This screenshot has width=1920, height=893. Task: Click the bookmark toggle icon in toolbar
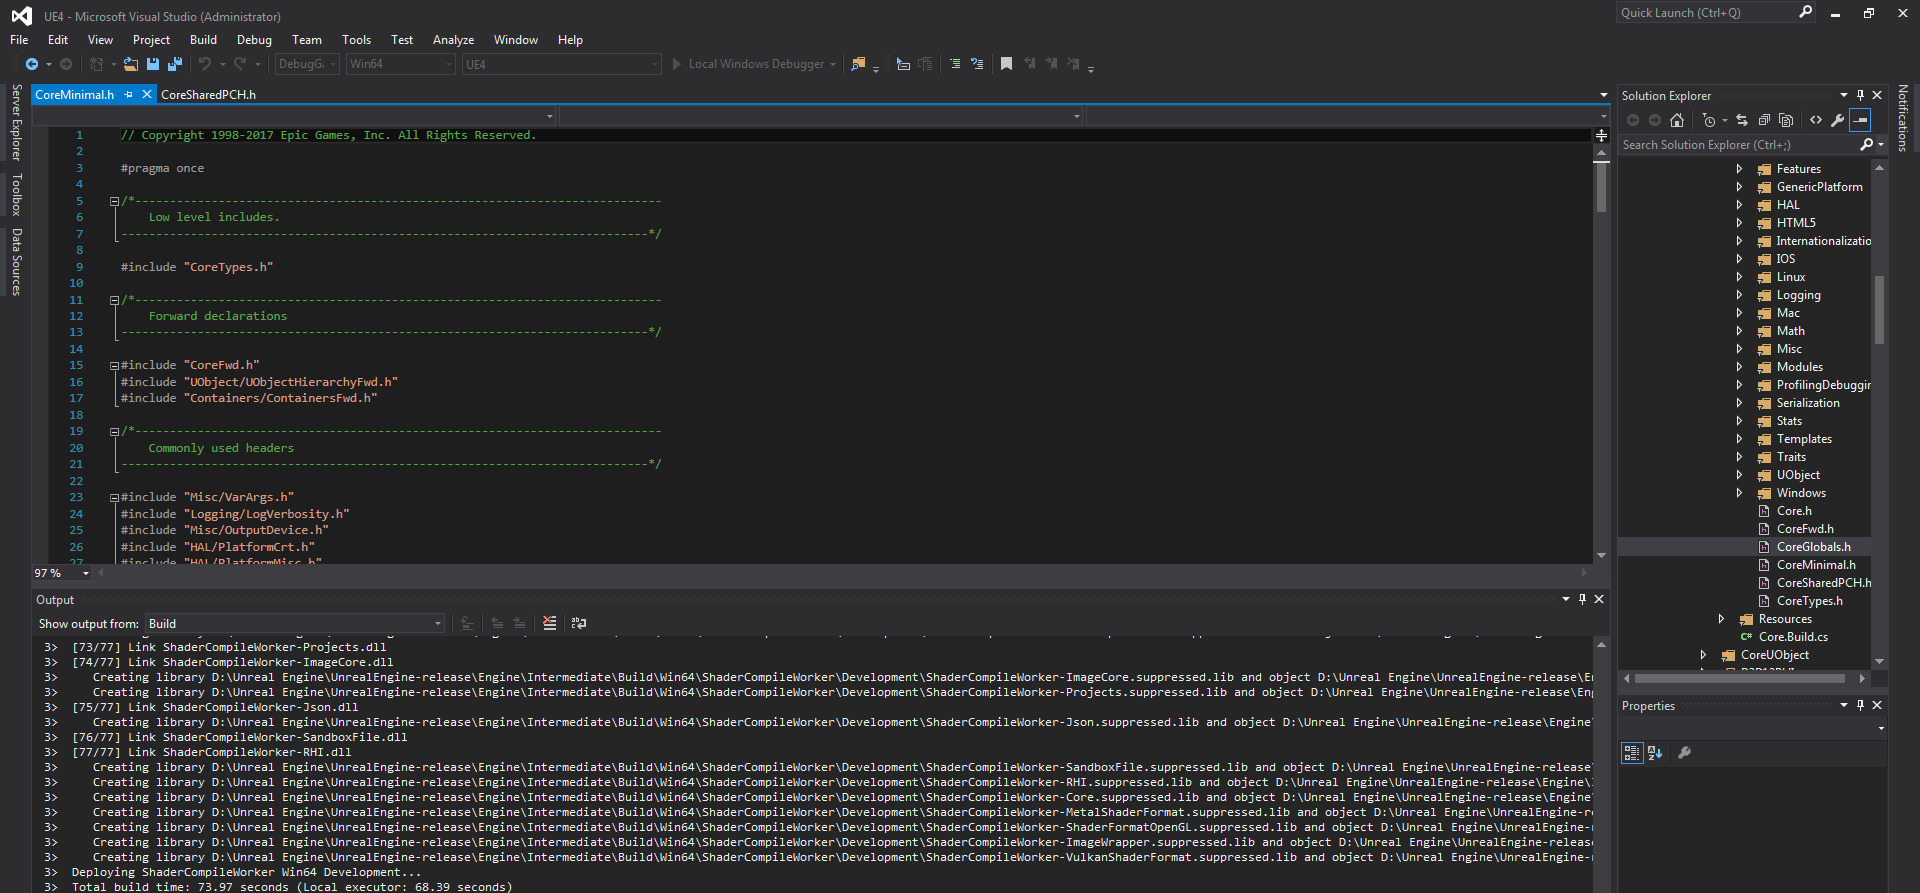point(1006,64)
